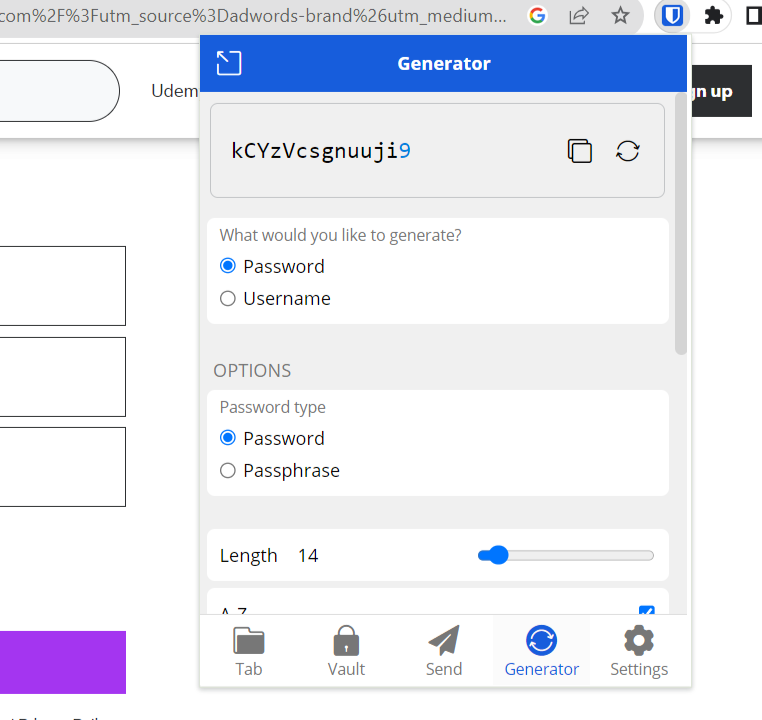Open the Vault tab
Image resolution: width=762 pixels, height=720 pixels.
tap(346, 651)
